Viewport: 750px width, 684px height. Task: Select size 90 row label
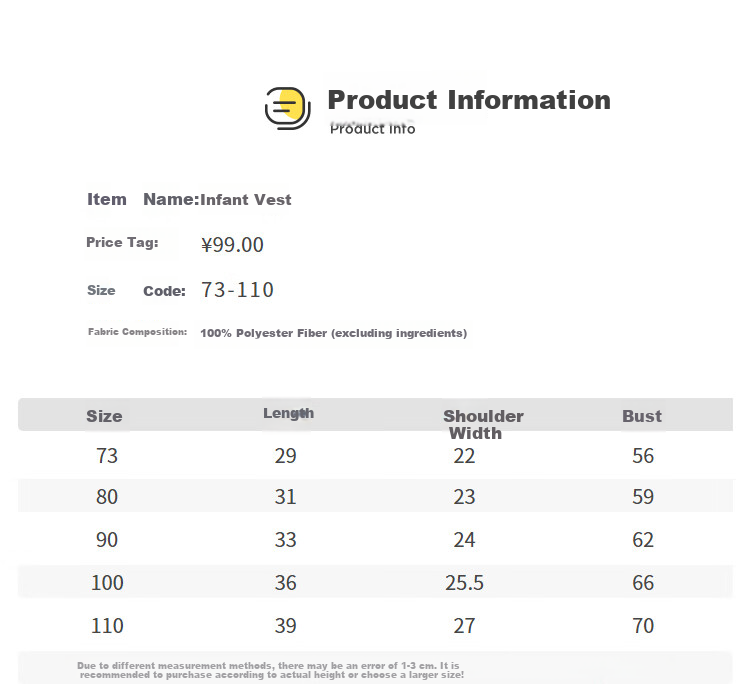point(107,540)
